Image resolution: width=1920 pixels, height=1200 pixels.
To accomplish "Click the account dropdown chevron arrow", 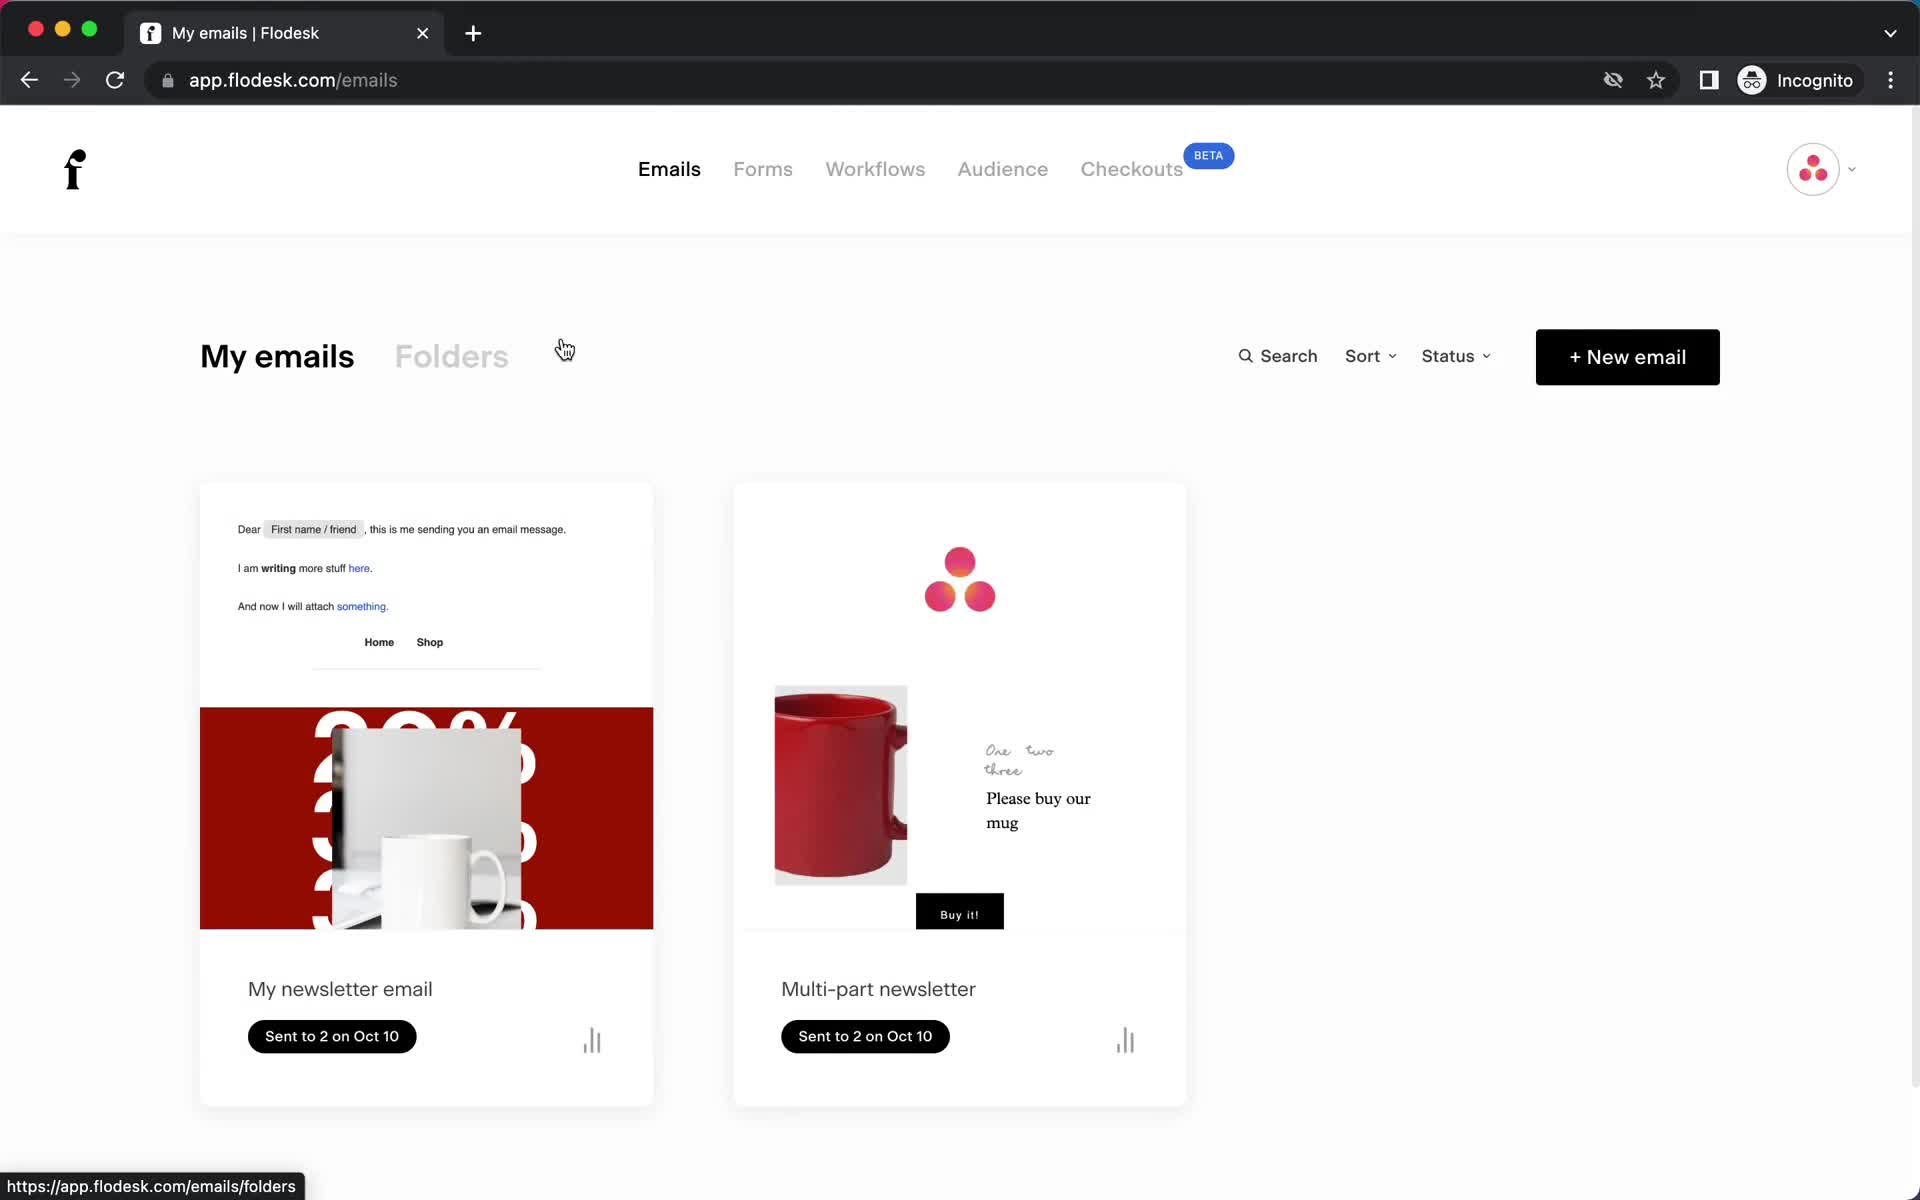I will tap(1852, 169).
